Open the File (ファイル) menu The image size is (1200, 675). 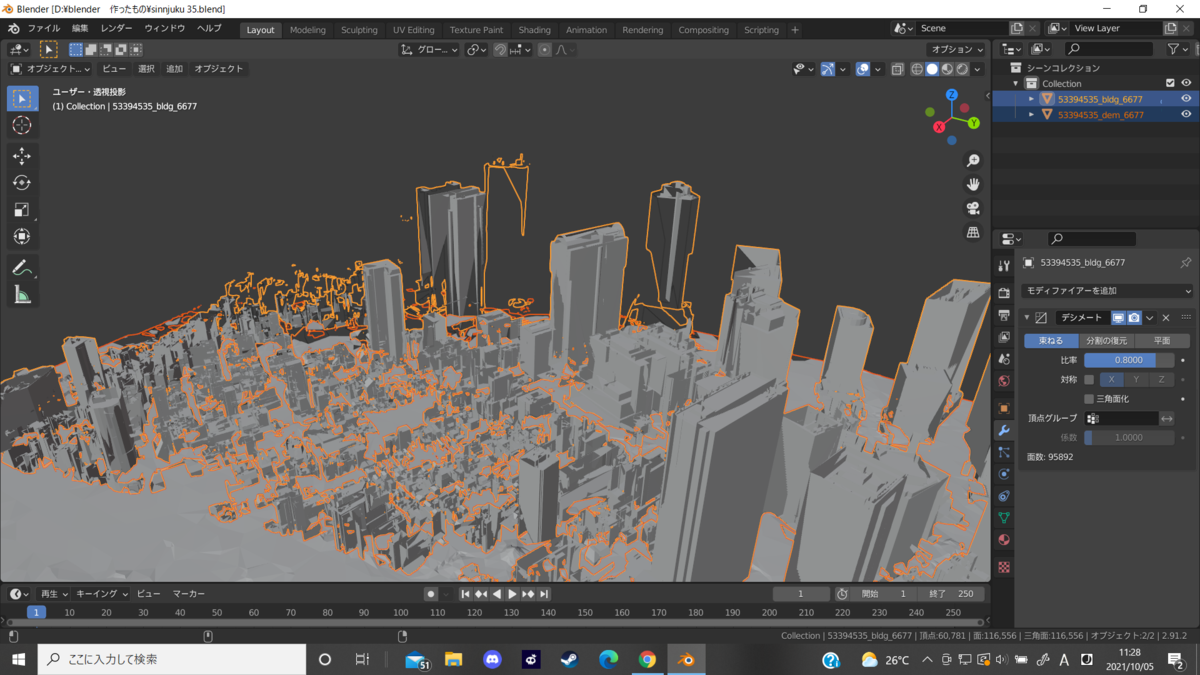point(43,29)
